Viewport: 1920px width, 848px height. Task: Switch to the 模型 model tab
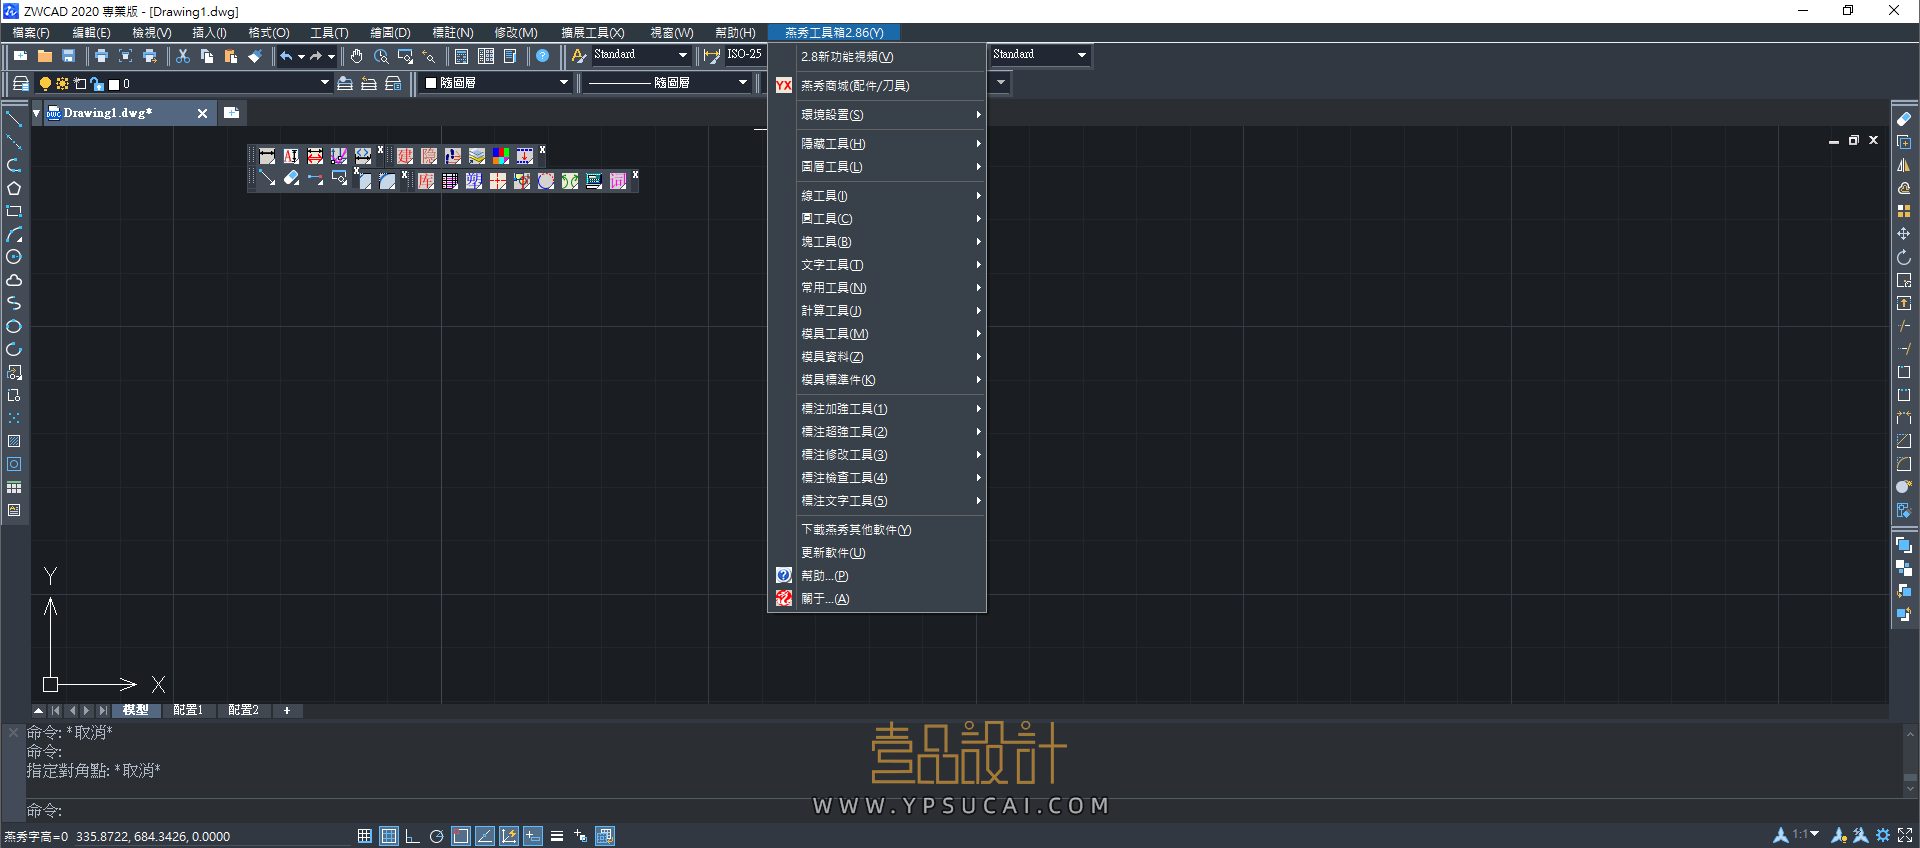point(136,710)
